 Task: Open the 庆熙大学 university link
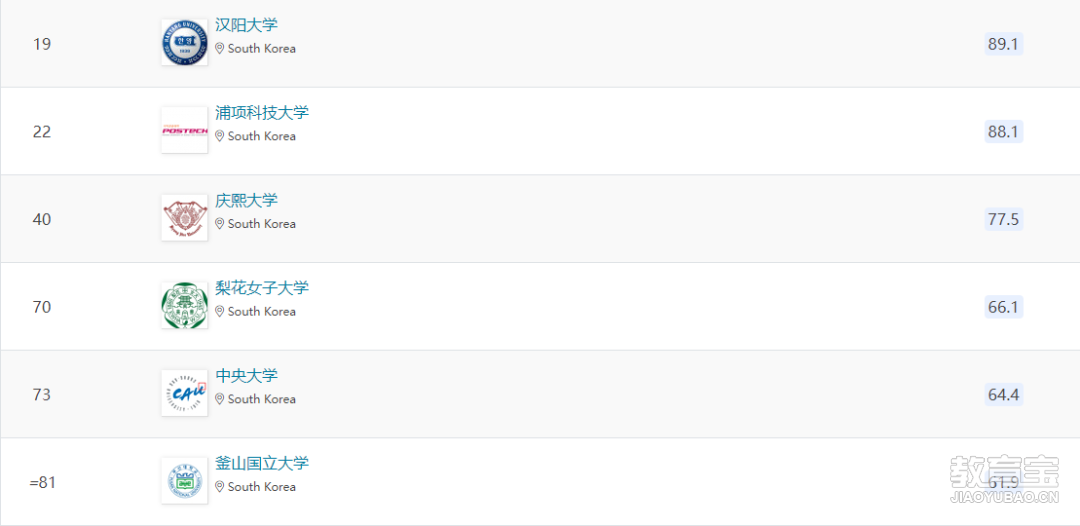(247, 200)
